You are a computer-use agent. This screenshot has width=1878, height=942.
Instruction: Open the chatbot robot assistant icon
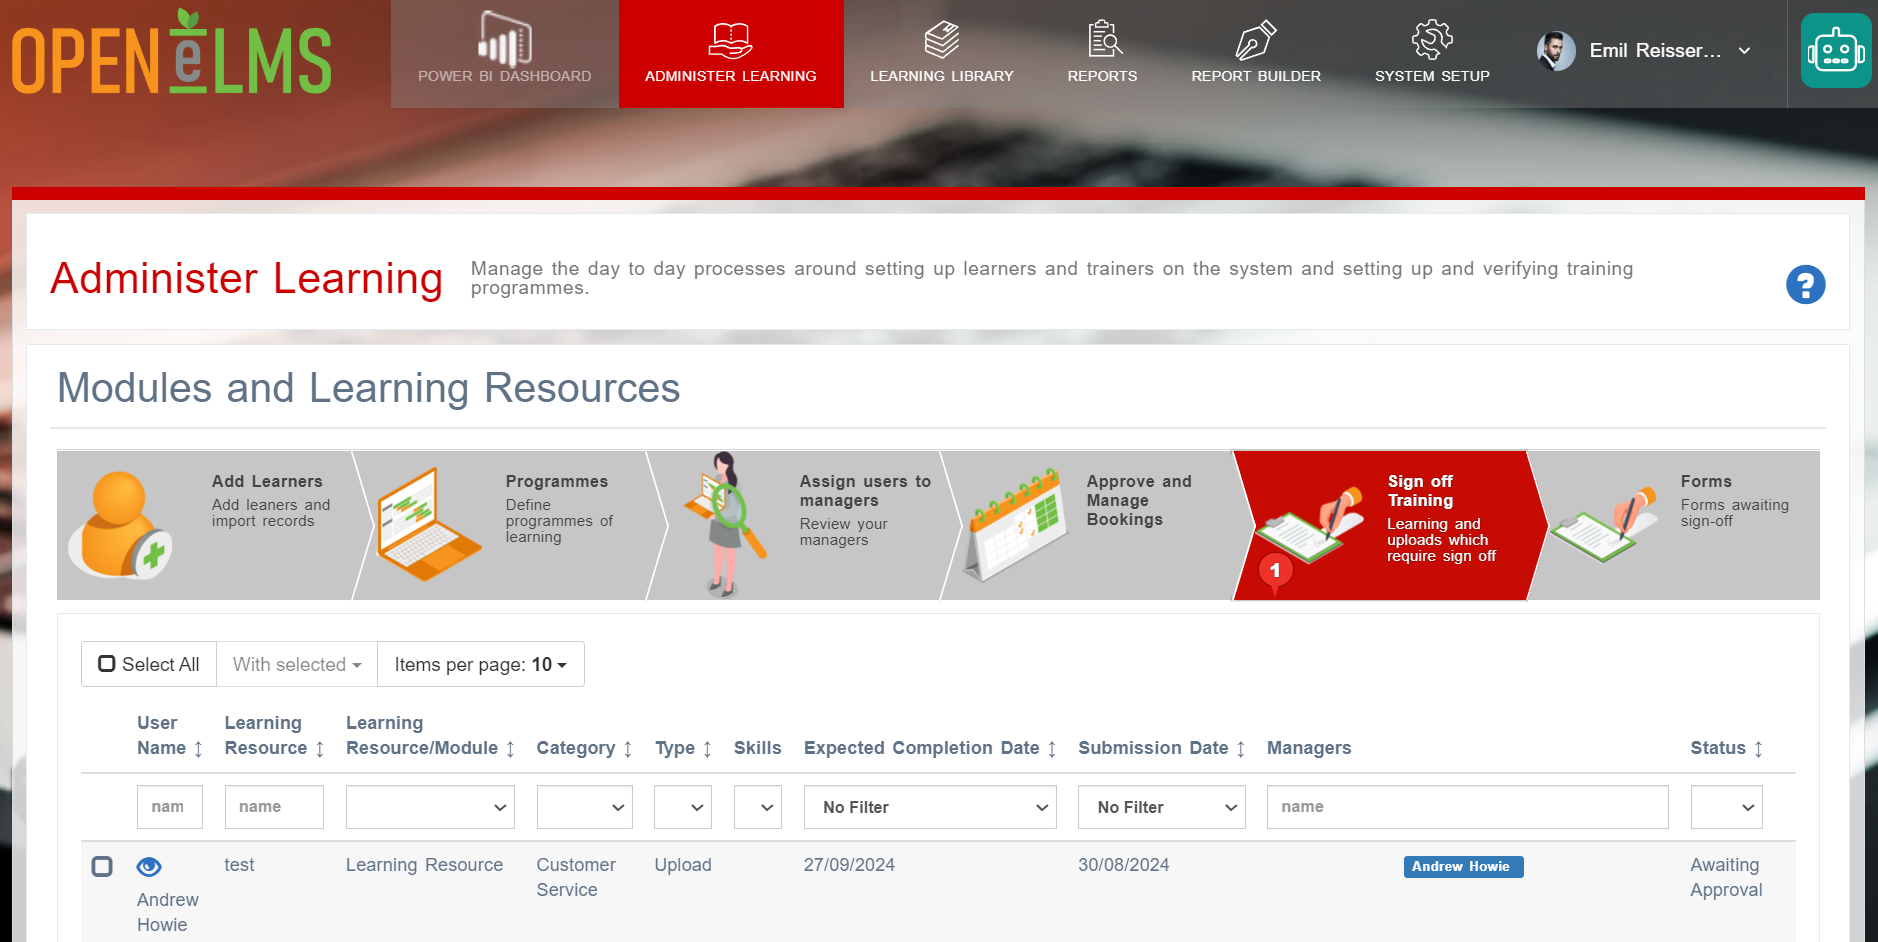pos(1836,51)
